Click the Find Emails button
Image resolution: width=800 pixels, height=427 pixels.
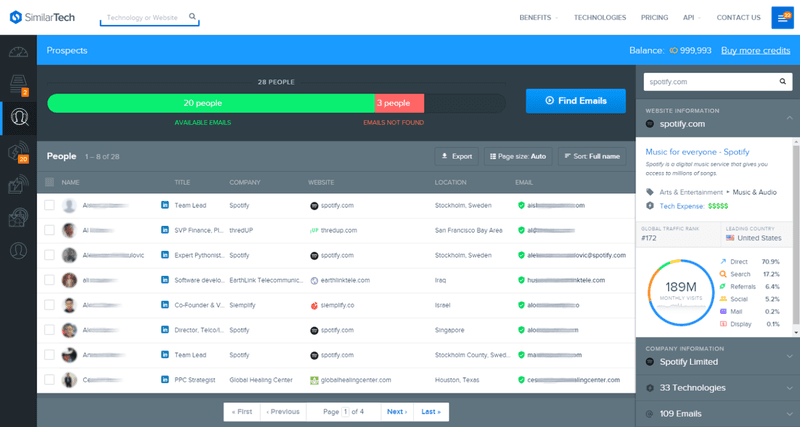(x=576, y=101)
